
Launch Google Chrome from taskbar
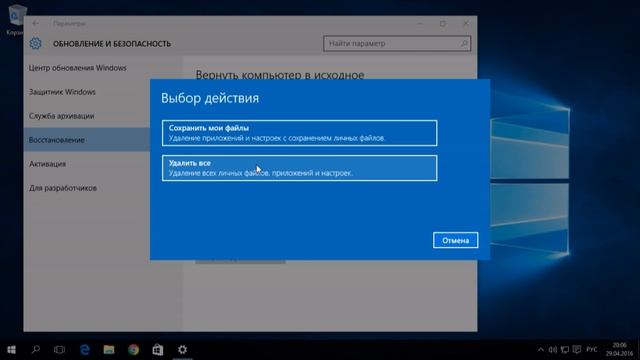(x=133, y=350)
